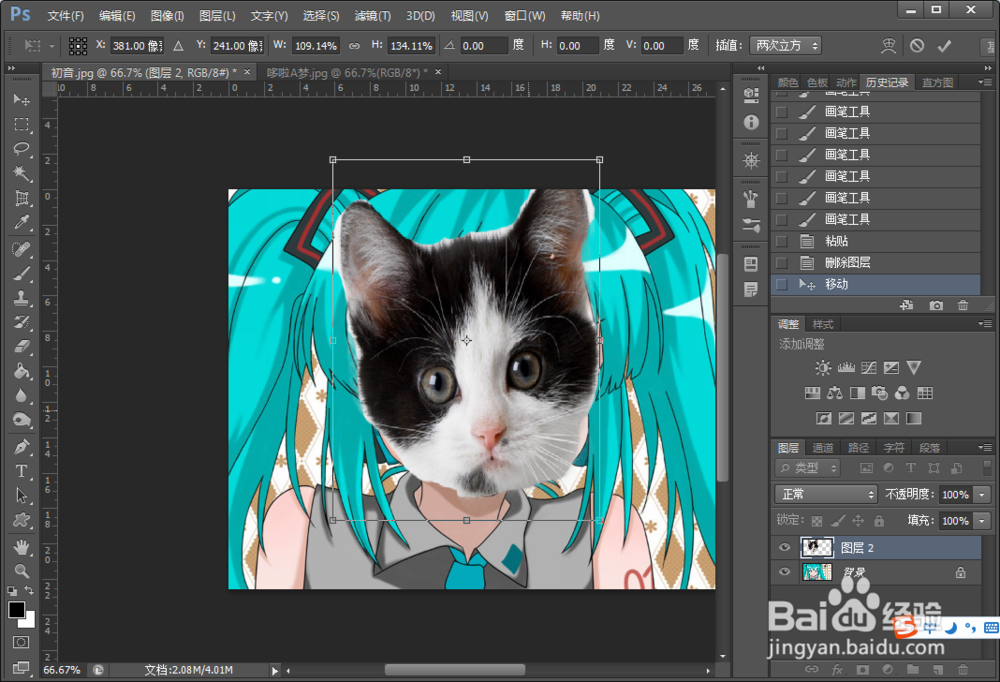Open fill 填充 slider arrow

(x=982, y=521)
